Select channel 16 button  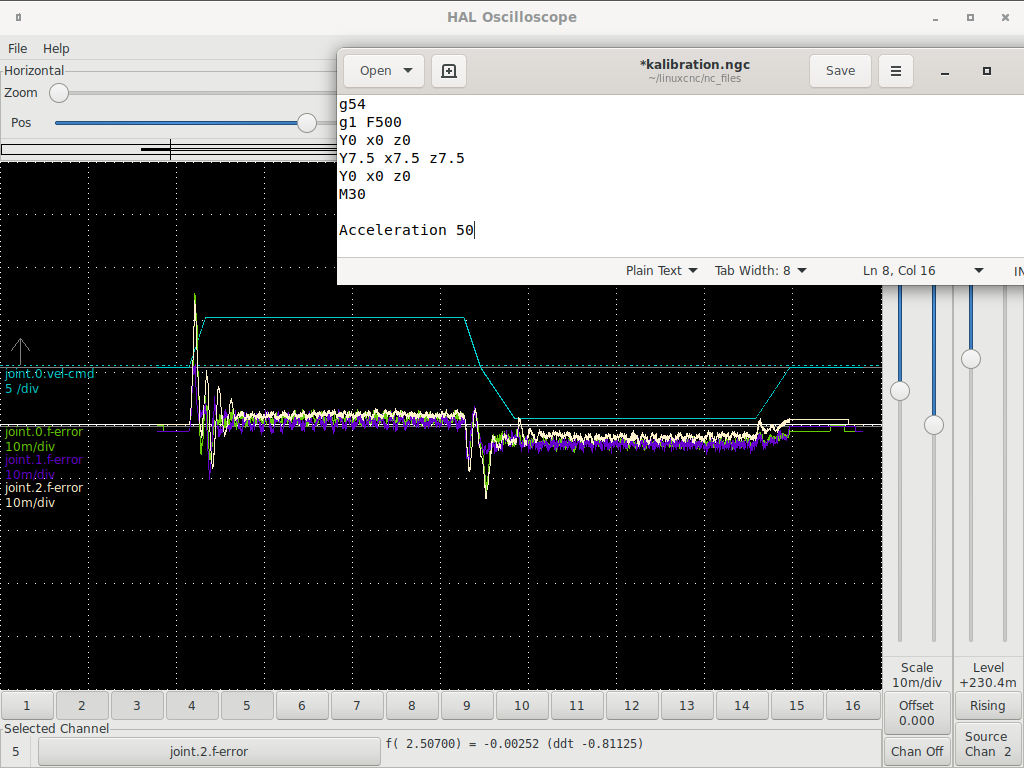853,705
